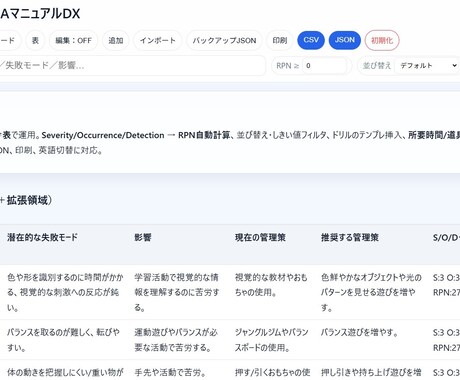Click the 現在の管理策 column header

point(260,237)
